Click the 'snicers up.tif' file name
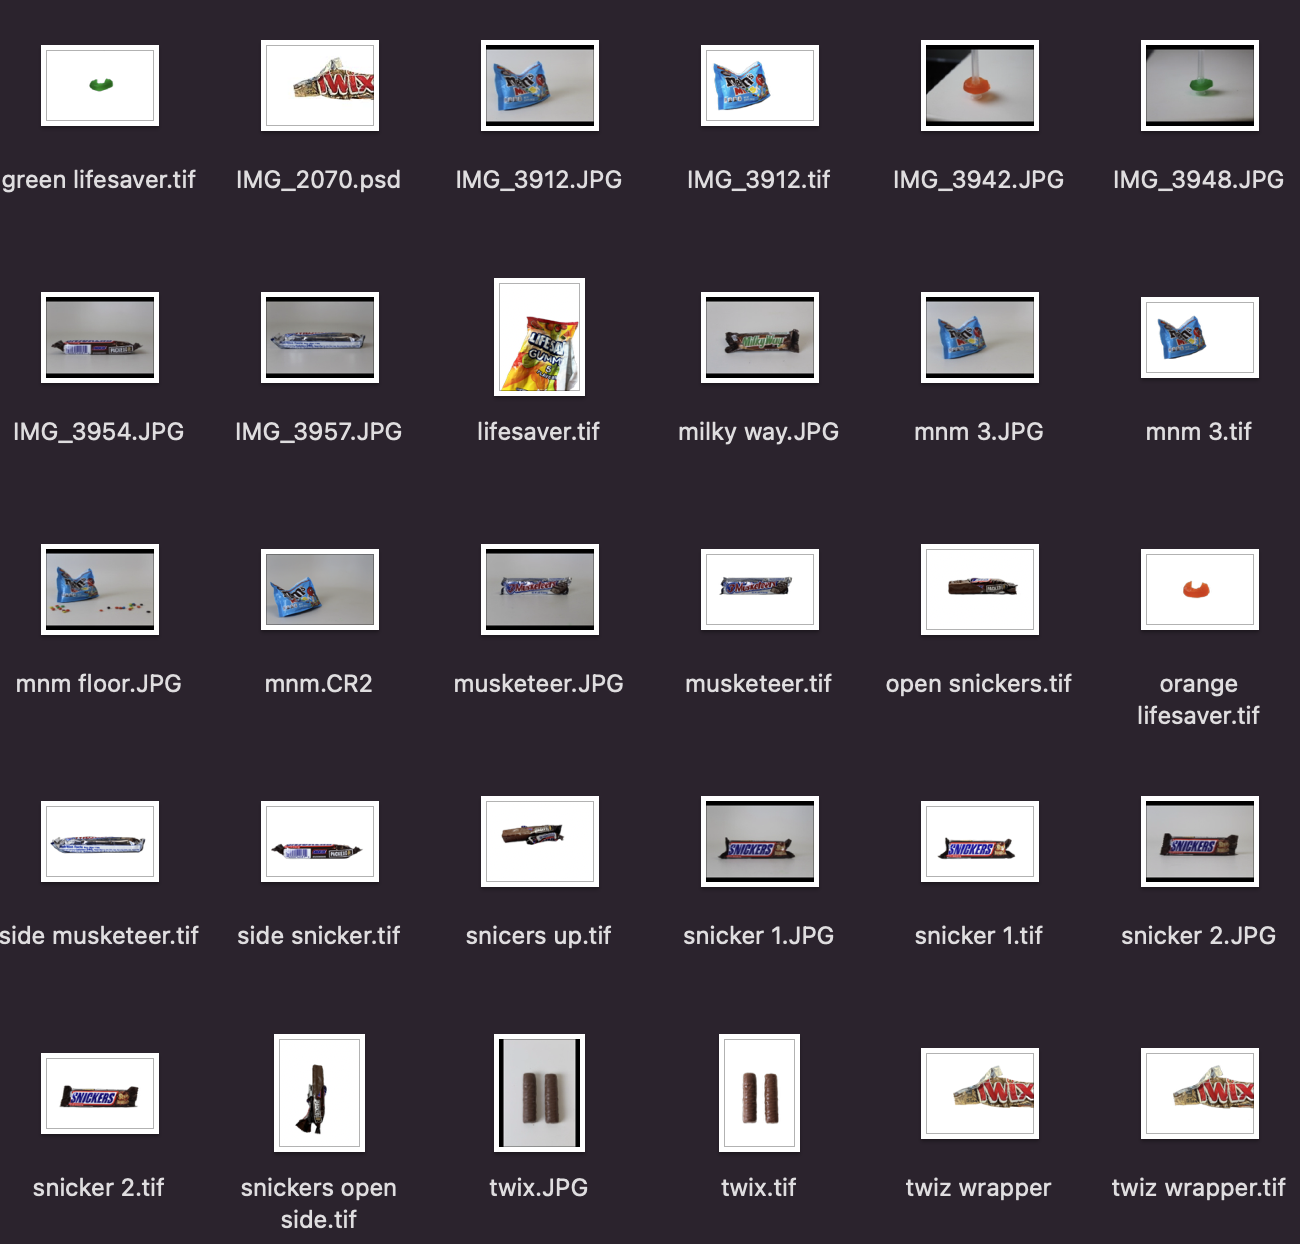 coord(539,936)
